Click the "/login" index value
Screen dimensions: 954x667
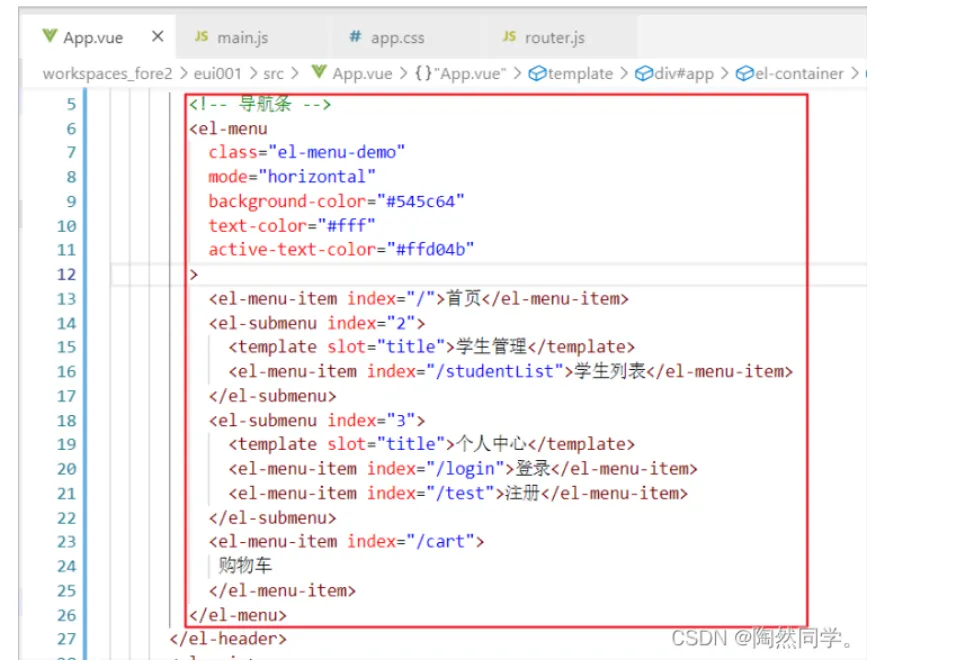point(465,469)
